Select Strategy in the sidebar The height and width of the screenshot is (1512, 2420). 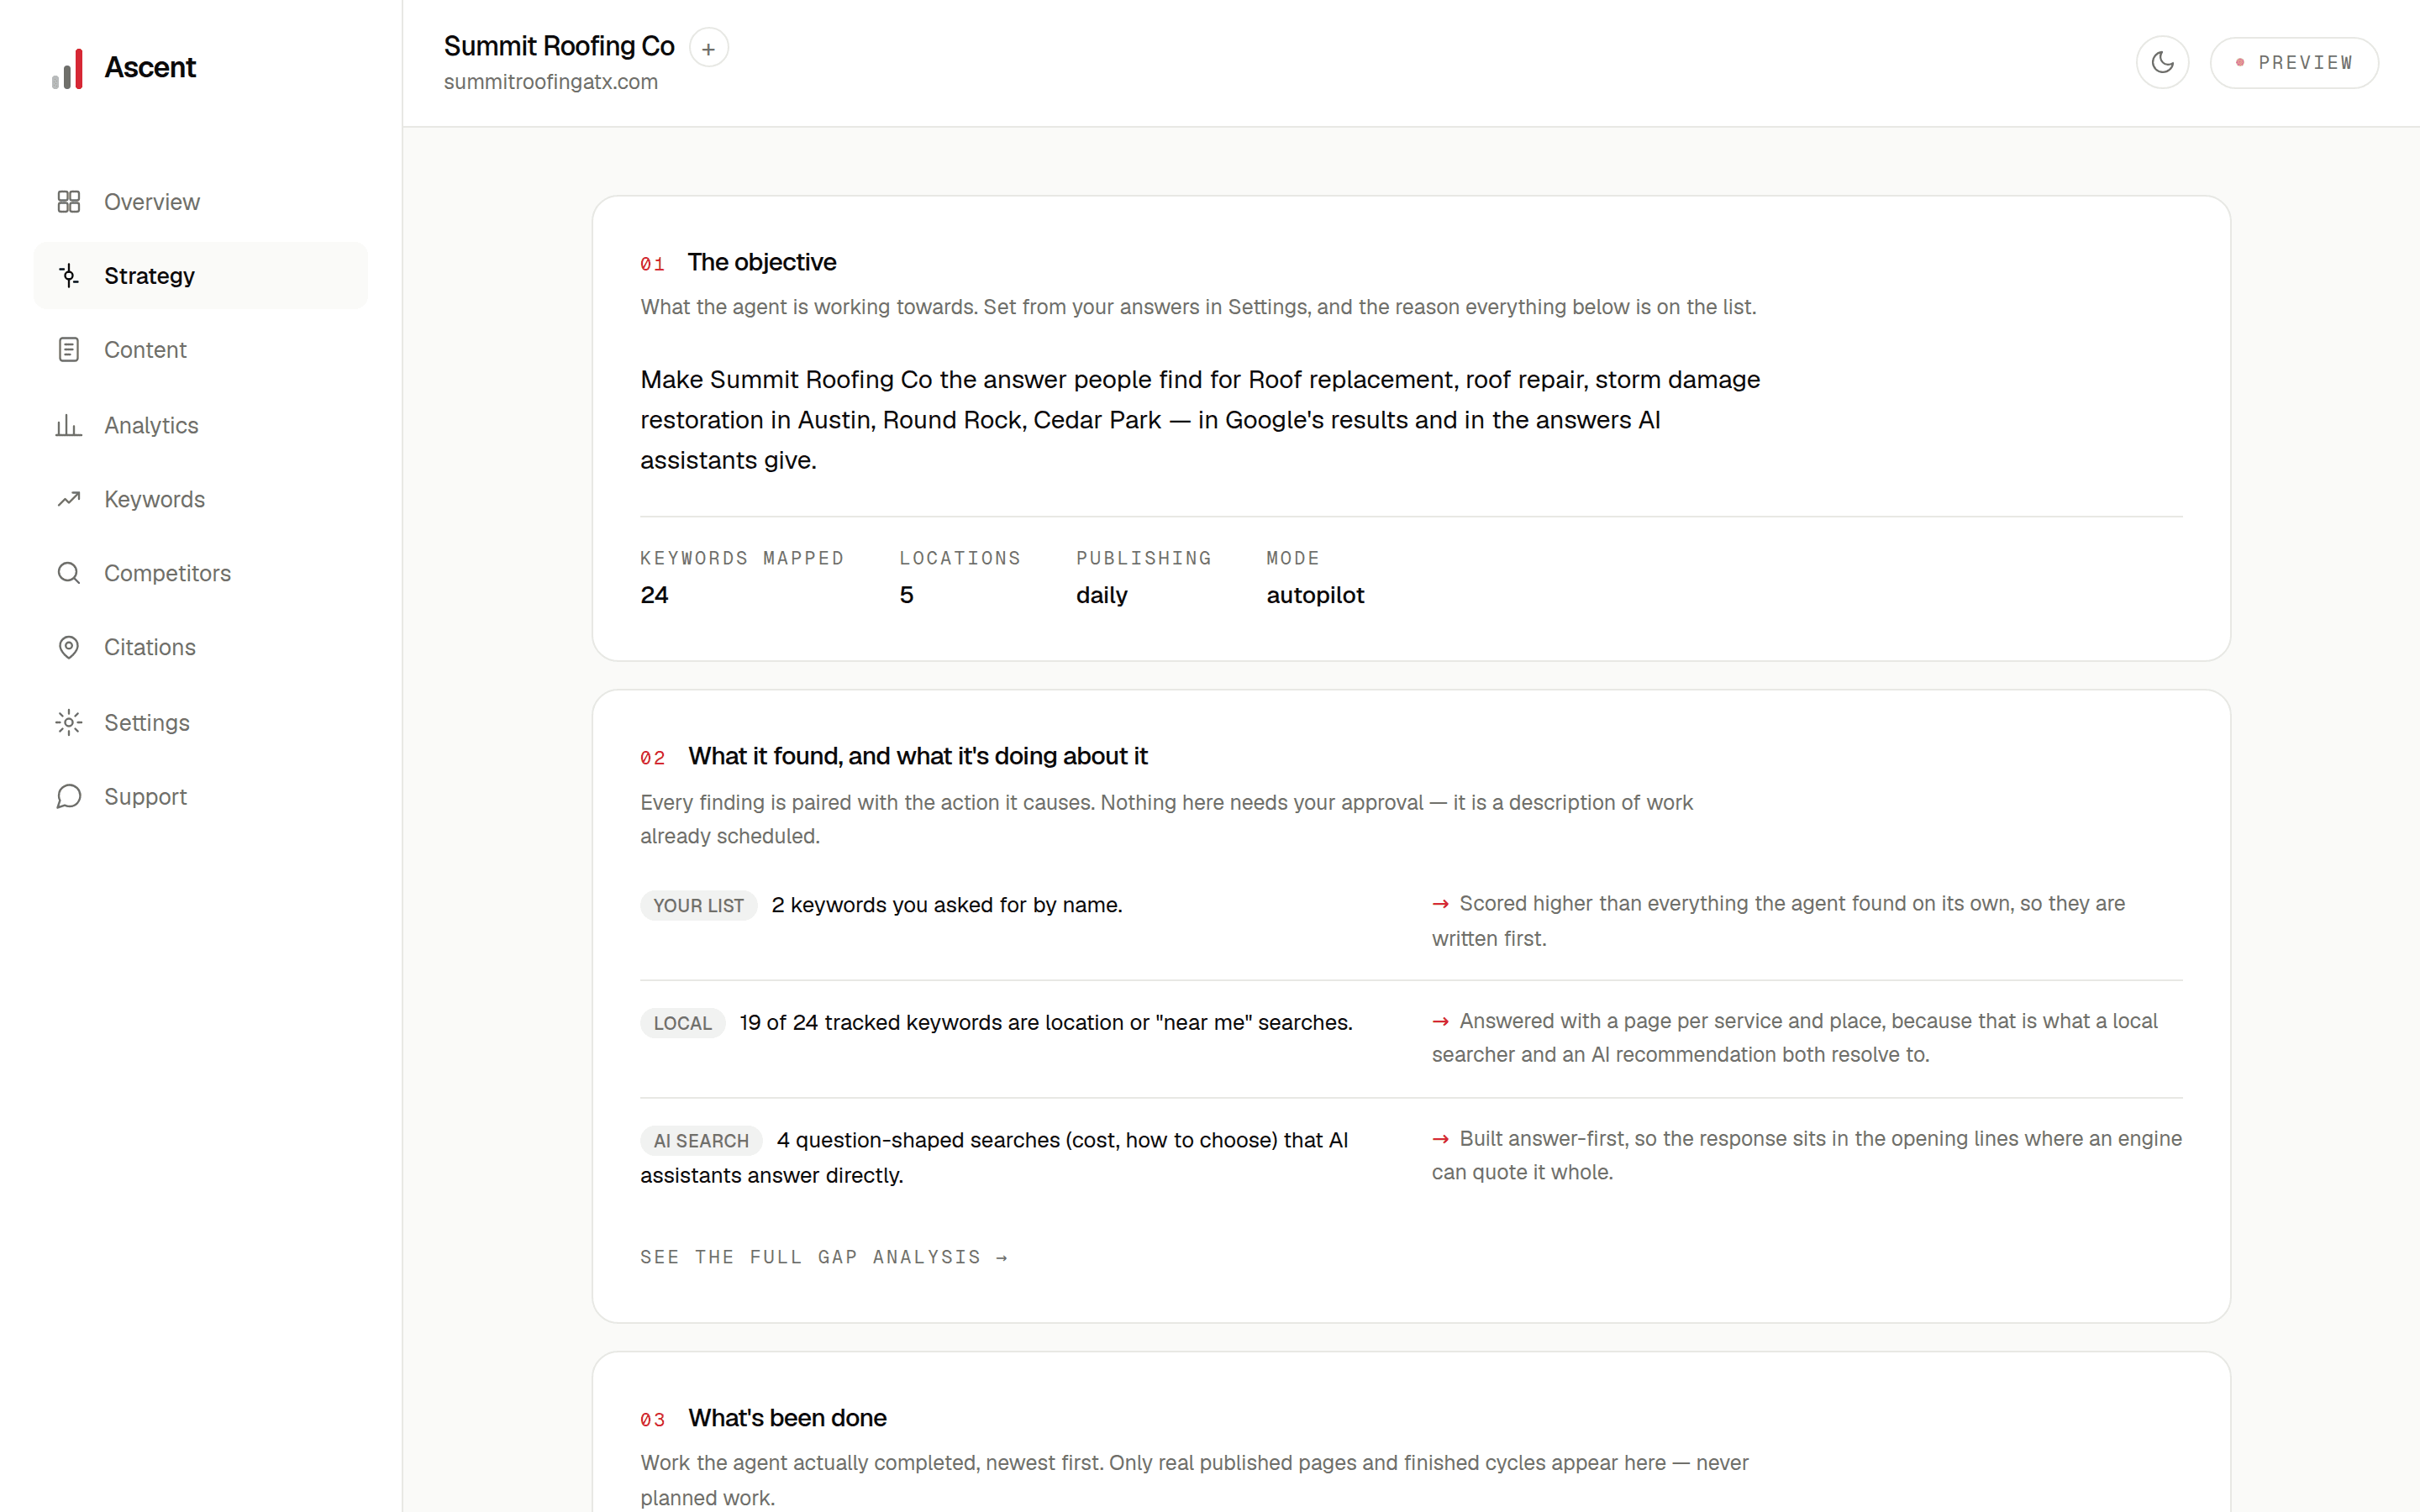(200, 276)
